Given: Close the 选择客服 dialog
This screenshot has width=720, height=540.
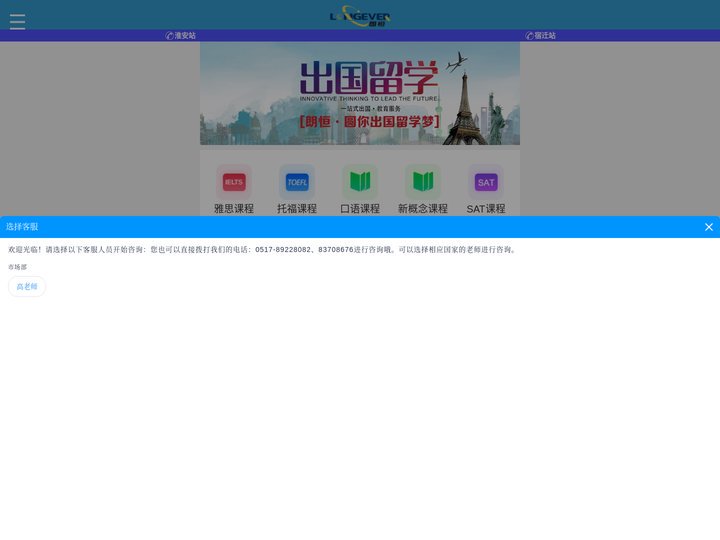Looking at the screenshot, I should coord(709,227).
